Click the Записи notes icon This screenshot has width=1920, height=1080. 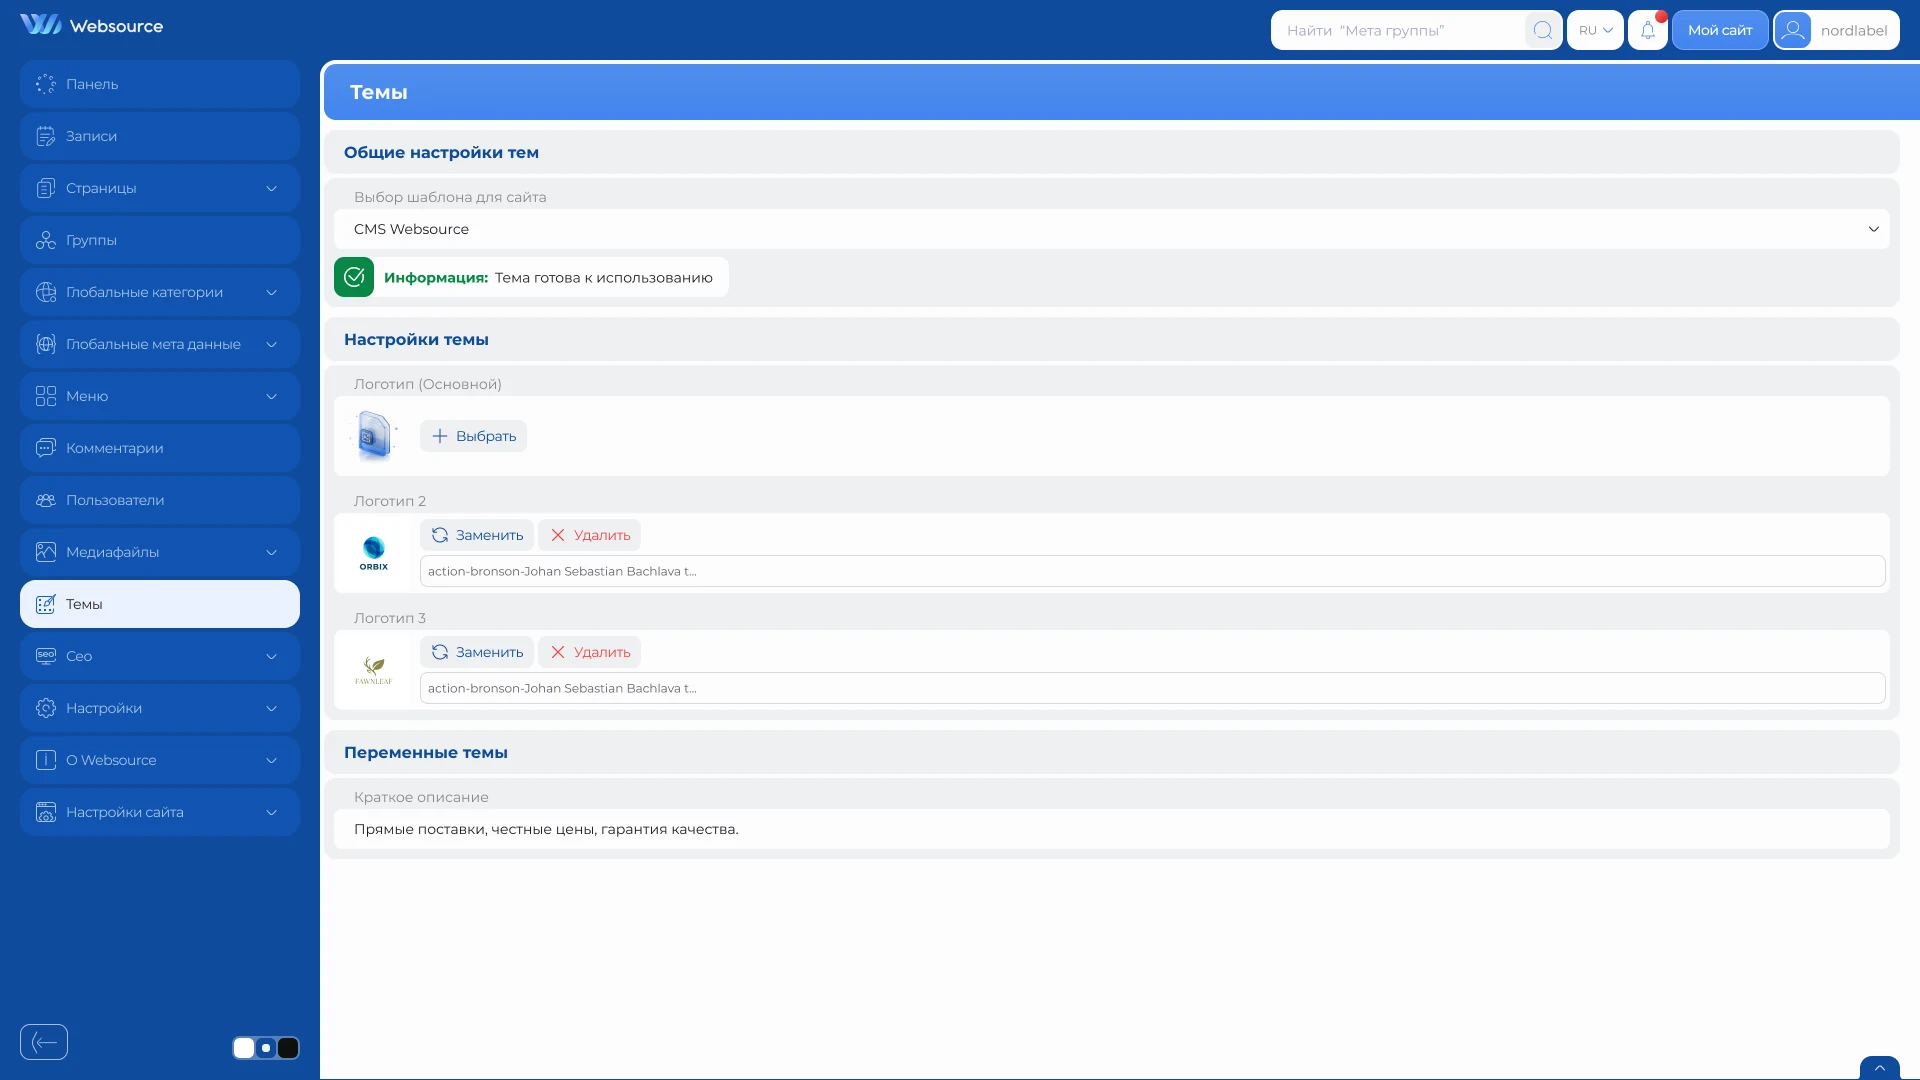tap(46, 136)
